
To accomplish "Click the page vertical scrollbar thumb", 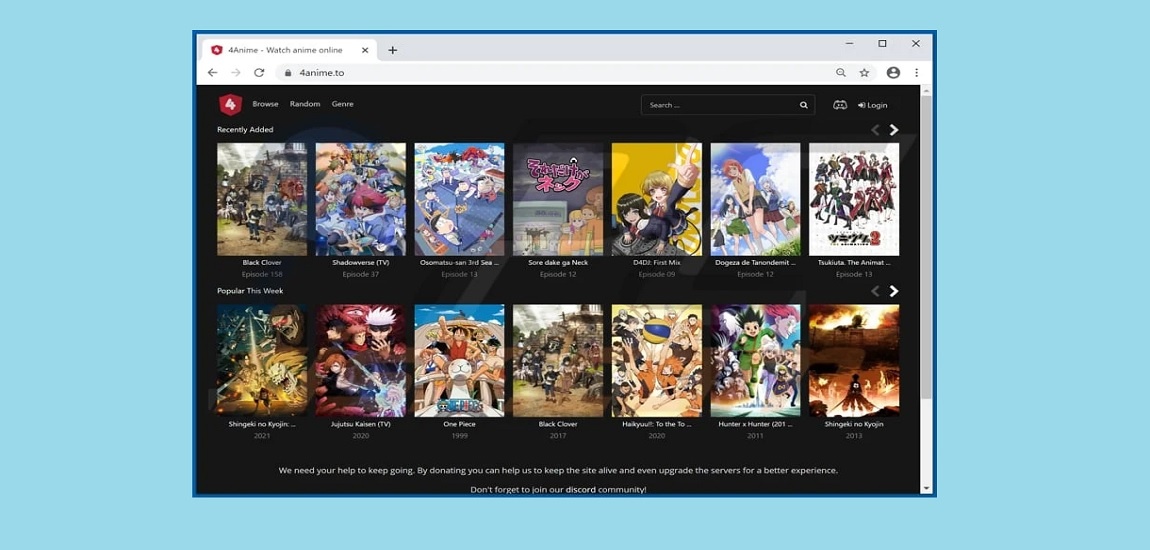I will point(926,249).
